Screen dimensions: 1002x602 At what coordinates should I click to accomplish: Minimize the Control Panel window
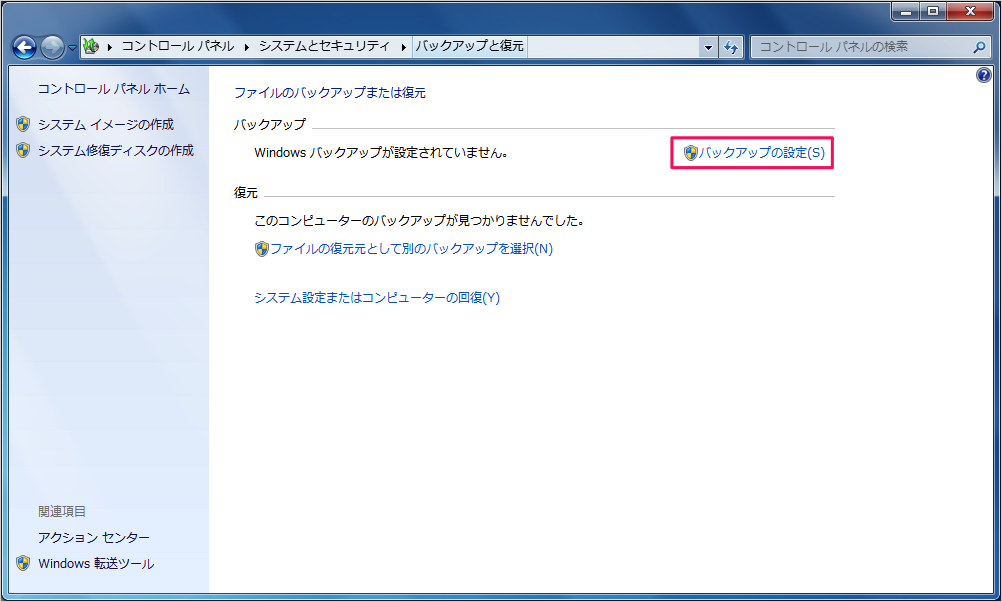[x=906, y=12]
